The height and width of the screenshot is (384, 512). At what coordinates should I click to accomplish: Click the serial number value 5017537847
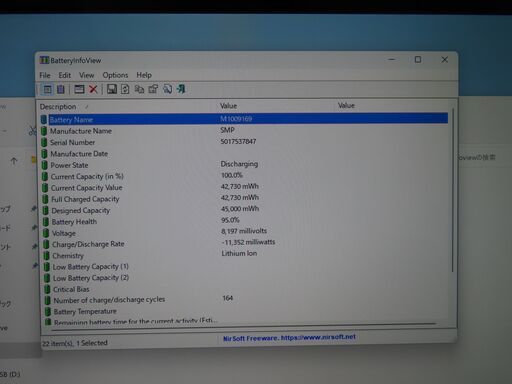click(x=238, y=141)
